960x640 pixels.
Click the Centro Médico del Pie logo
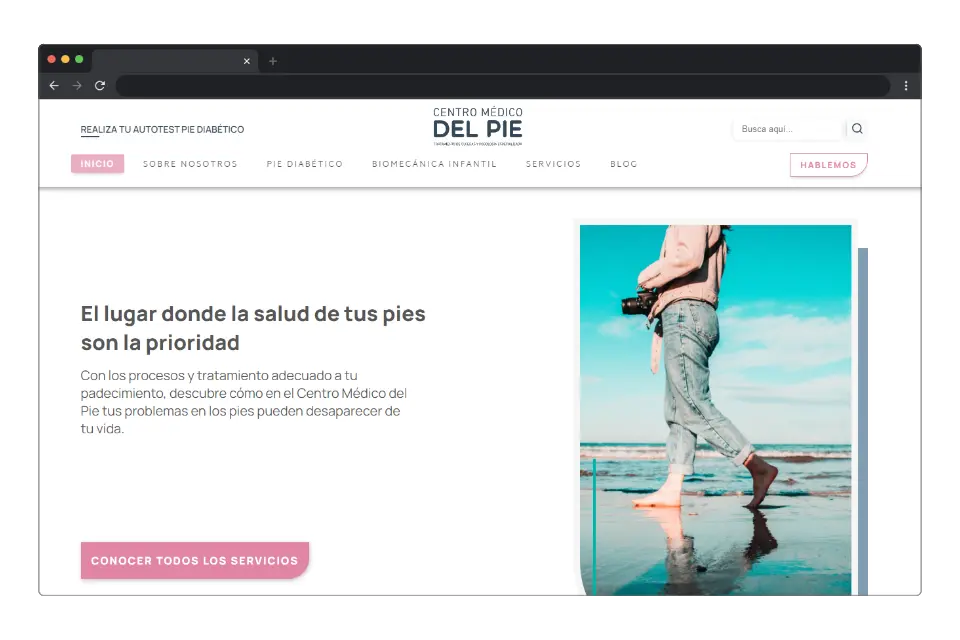(x=478, y=127)
